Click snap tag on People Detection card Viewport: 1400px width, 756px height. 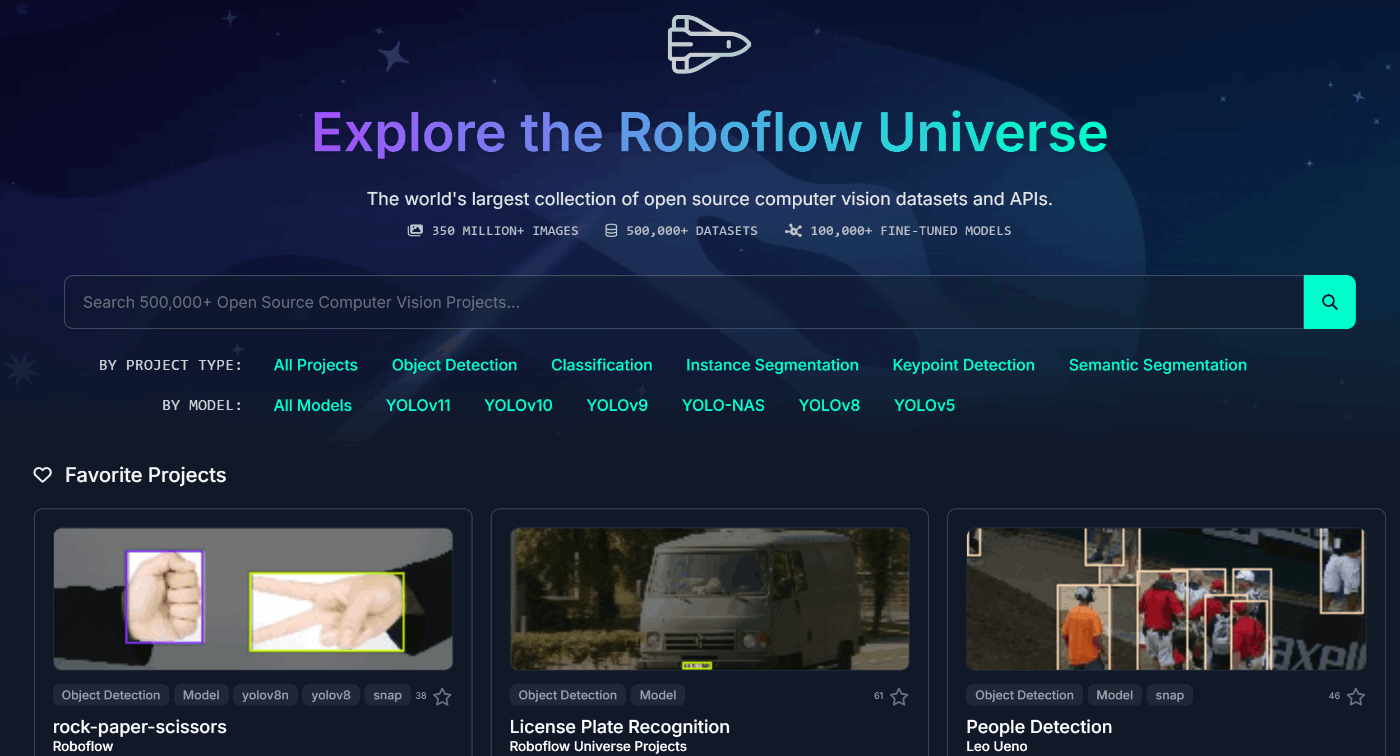coord(1170,695)
